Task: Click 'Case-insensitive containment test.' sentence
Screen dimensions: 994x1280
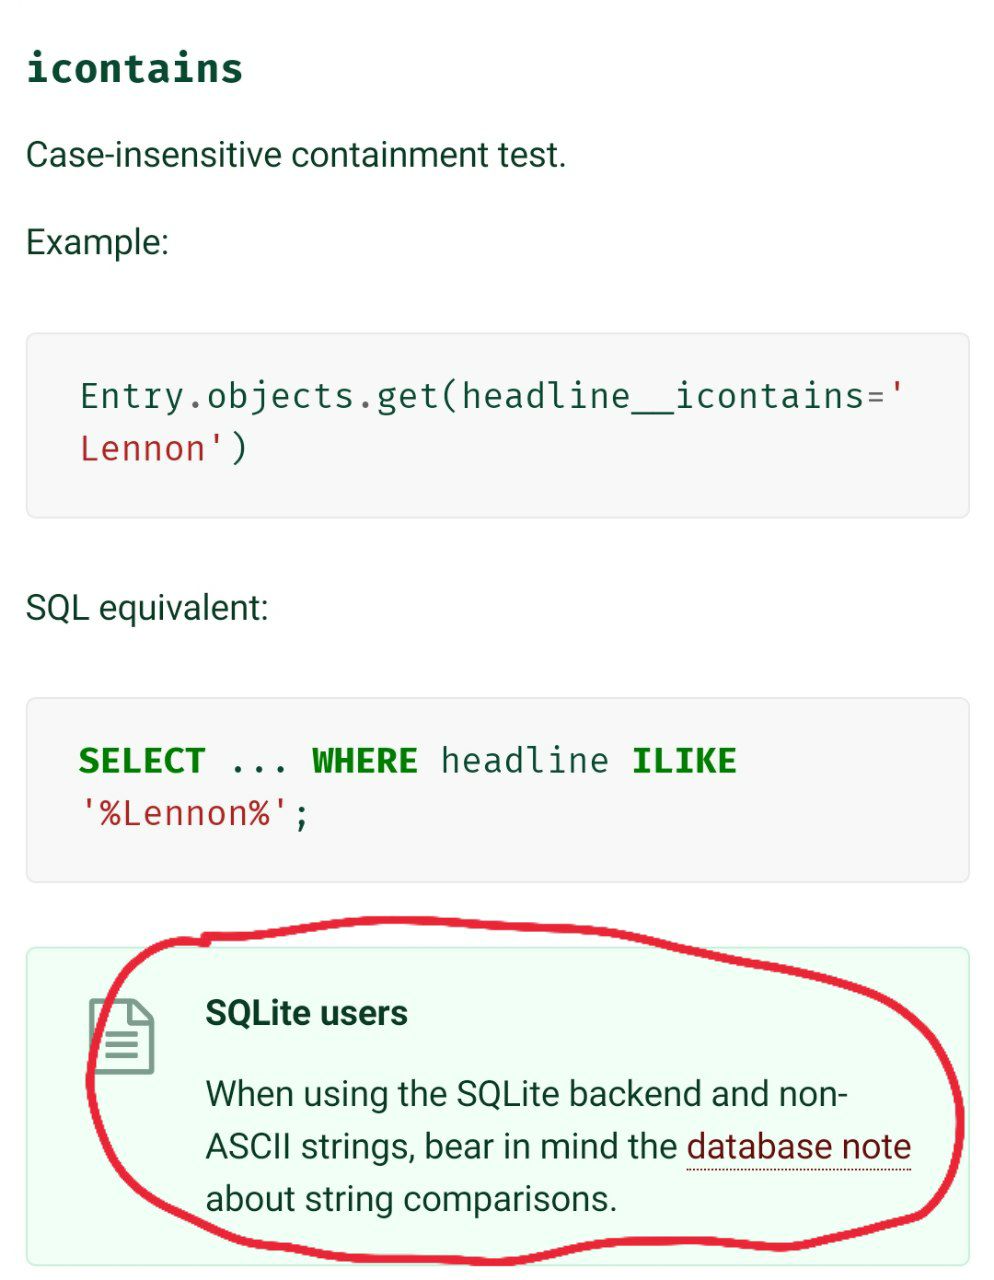Action: [296, 155]
